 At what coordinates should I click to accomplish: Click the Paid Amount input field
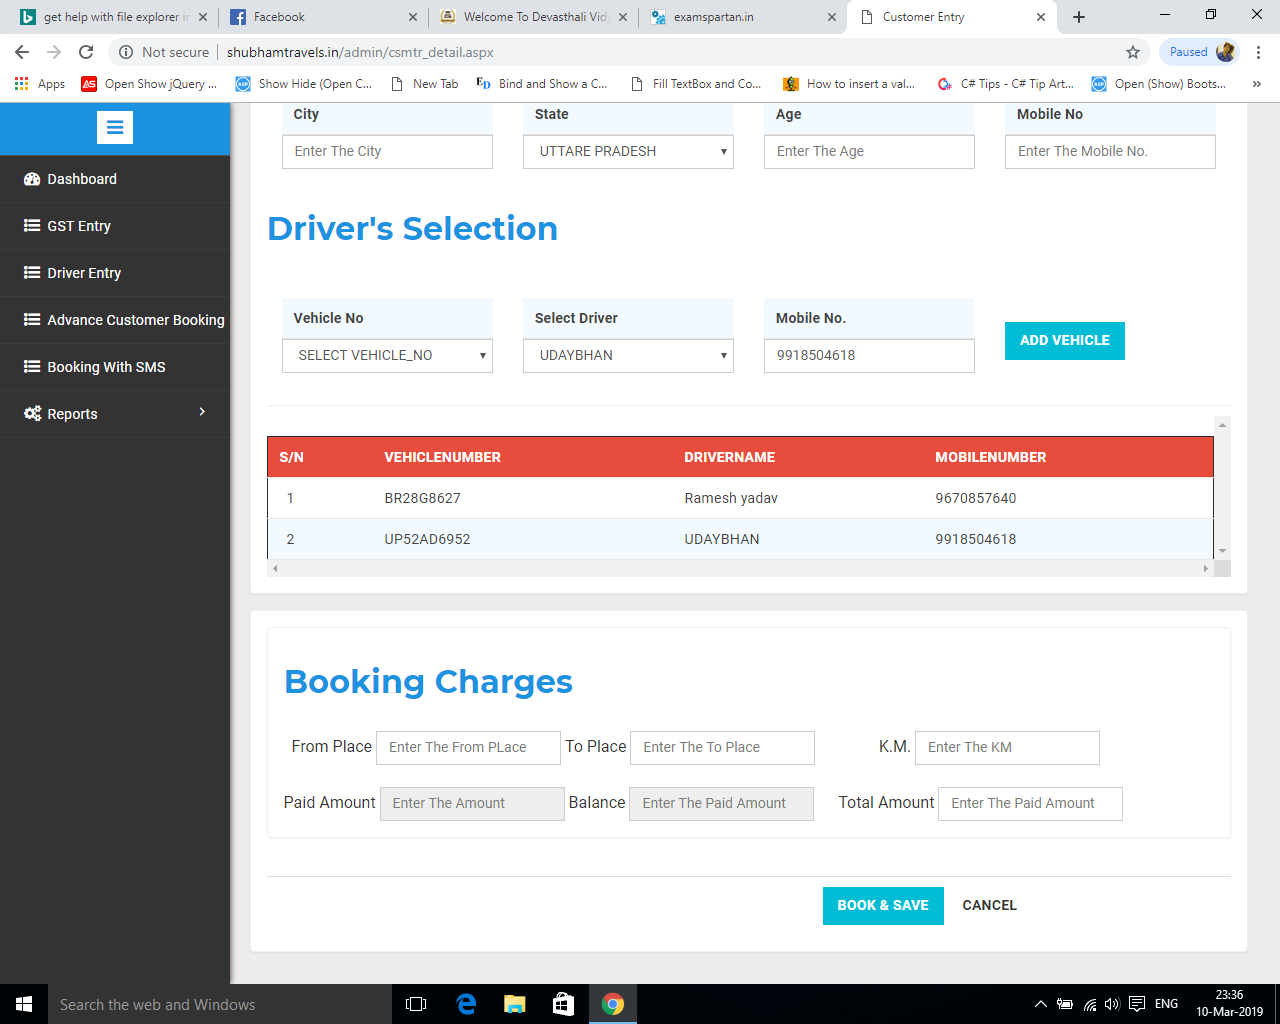pyautogui.click(x=472, y=803)
